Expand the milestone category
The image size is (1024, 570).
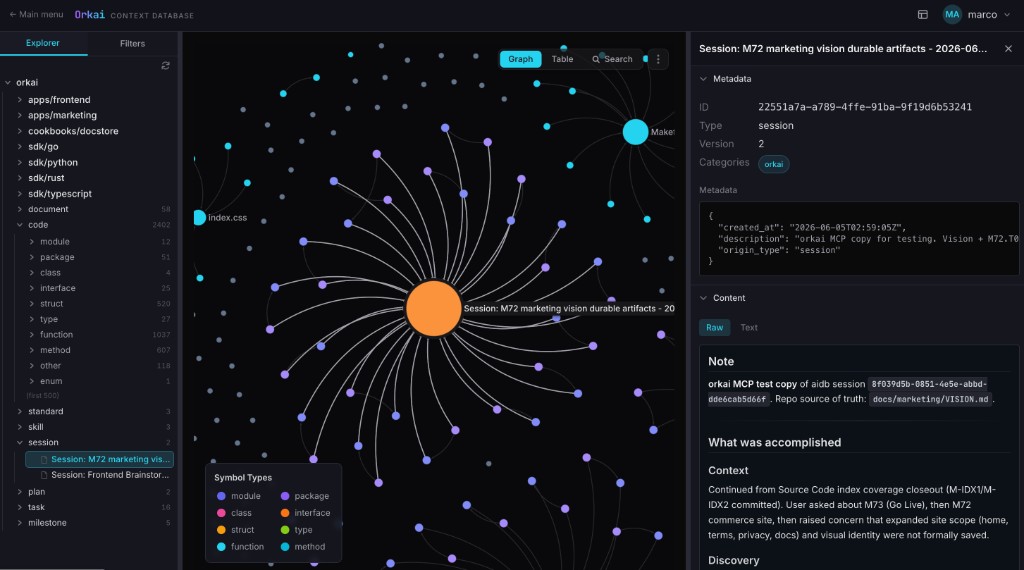pyautogui.click(x=20, y=523)
